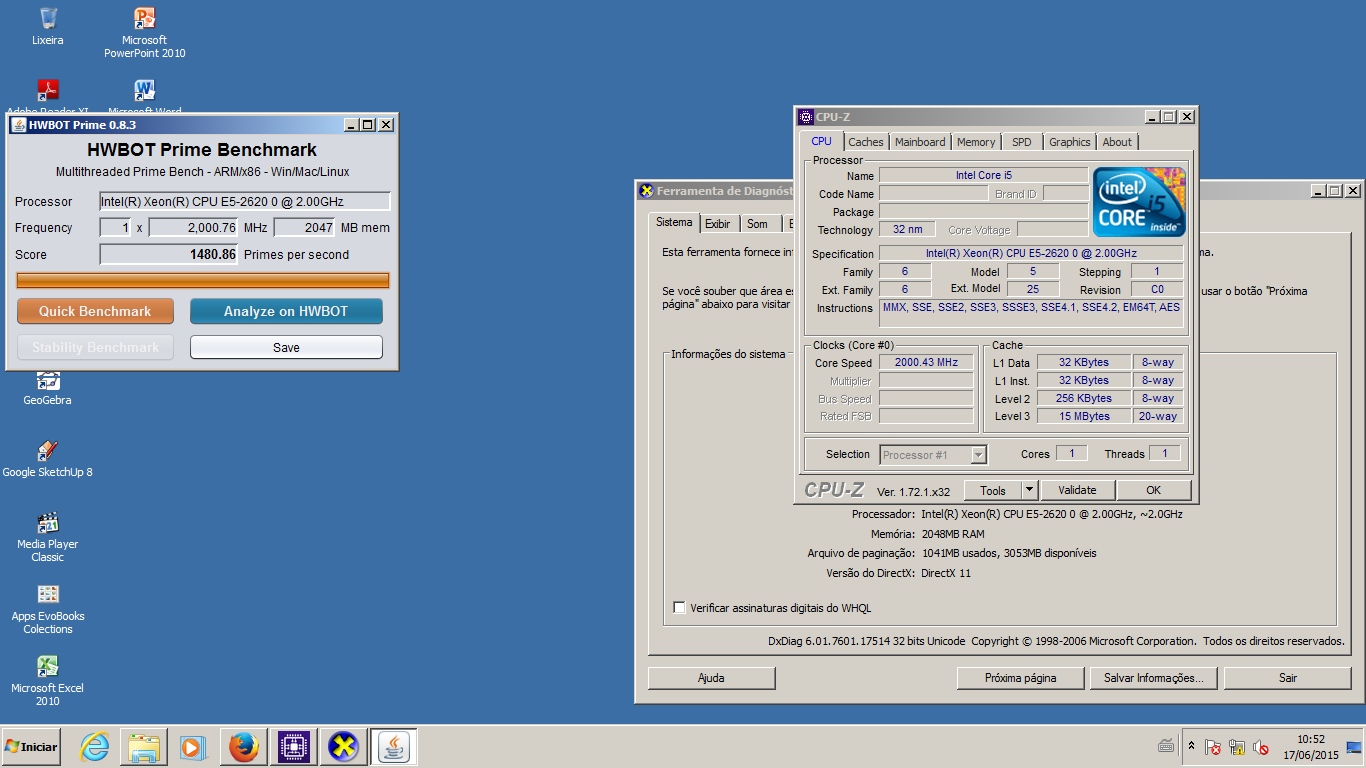This screenshot has height=768, width=1366.
Task: Click Sair button in DirectX diagnostic
Action: 1288,678
